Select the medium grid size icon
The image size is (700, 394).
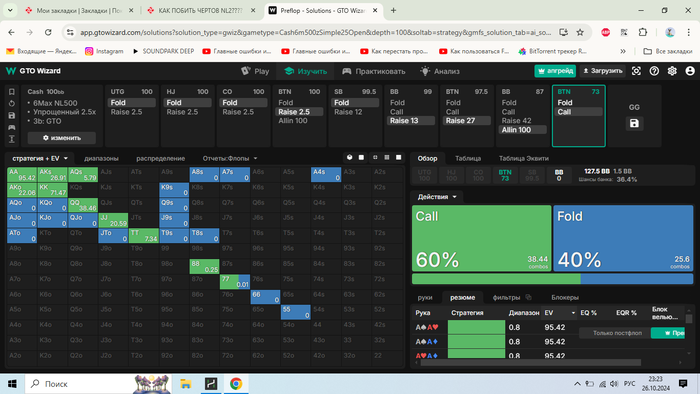[x=387, y=158]
